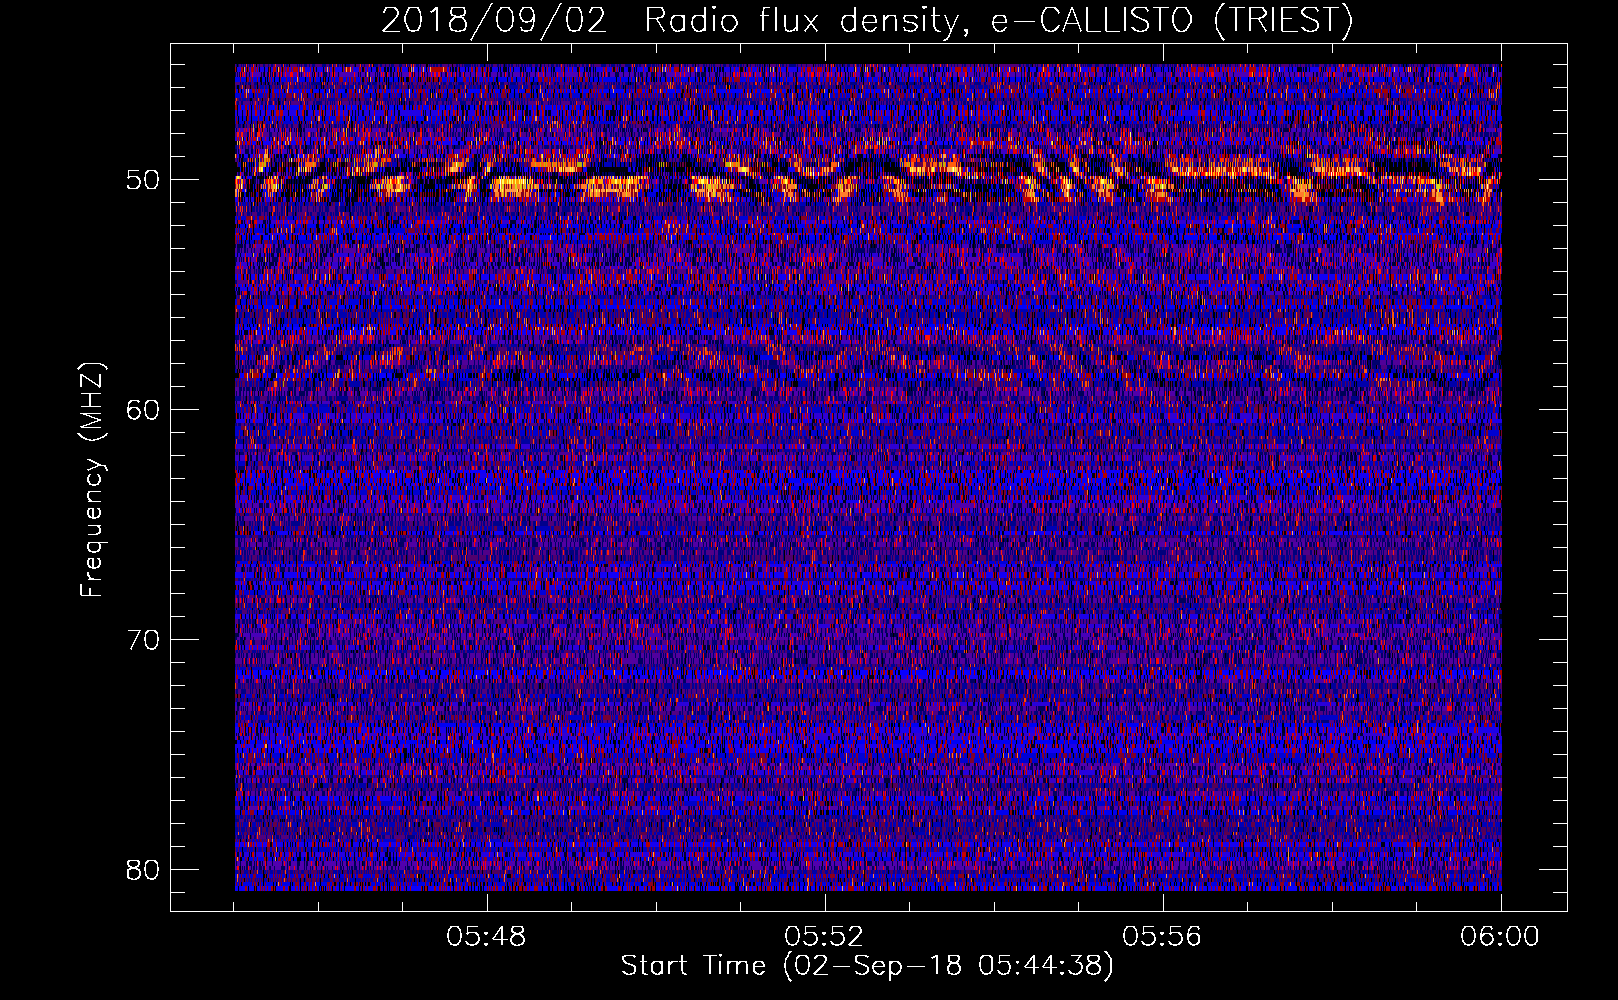The width and height of the screenshot is (1618, 1000).
Task: Click the 70 frequency tick label
Action: pos(144,640)
